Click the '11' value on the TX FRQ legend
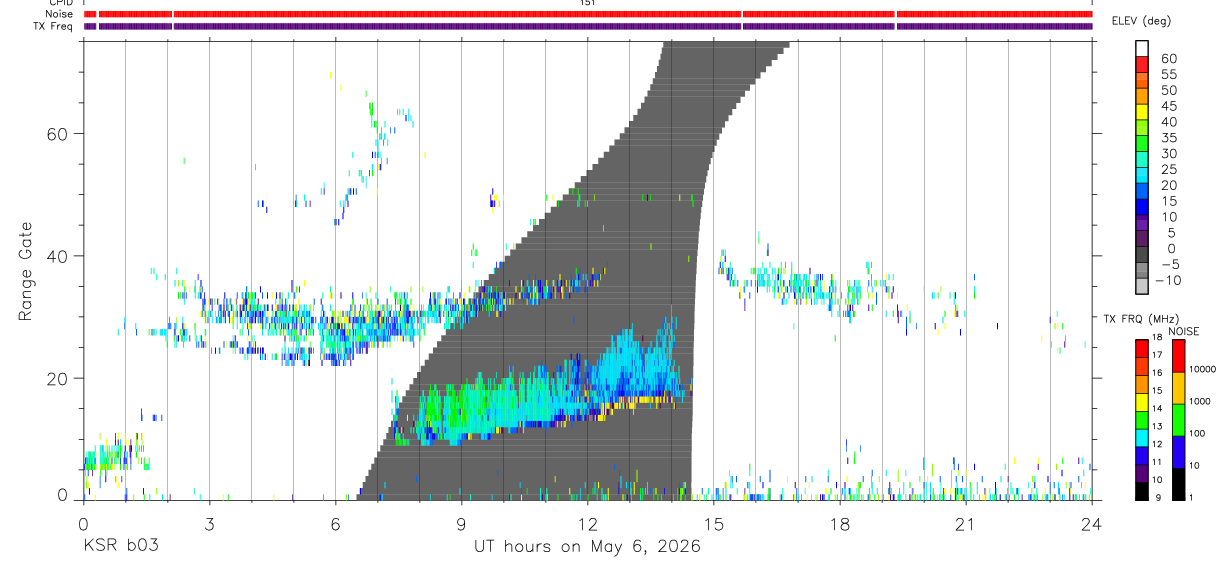1228x567 pixels. pyautogui.click(x=1157, y=462)
